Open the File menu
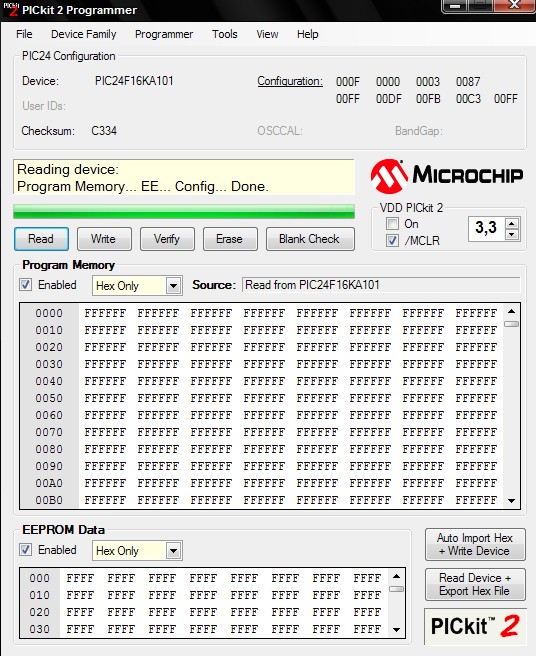This screenshot has height=656, width=536. (x=24, y=34)
